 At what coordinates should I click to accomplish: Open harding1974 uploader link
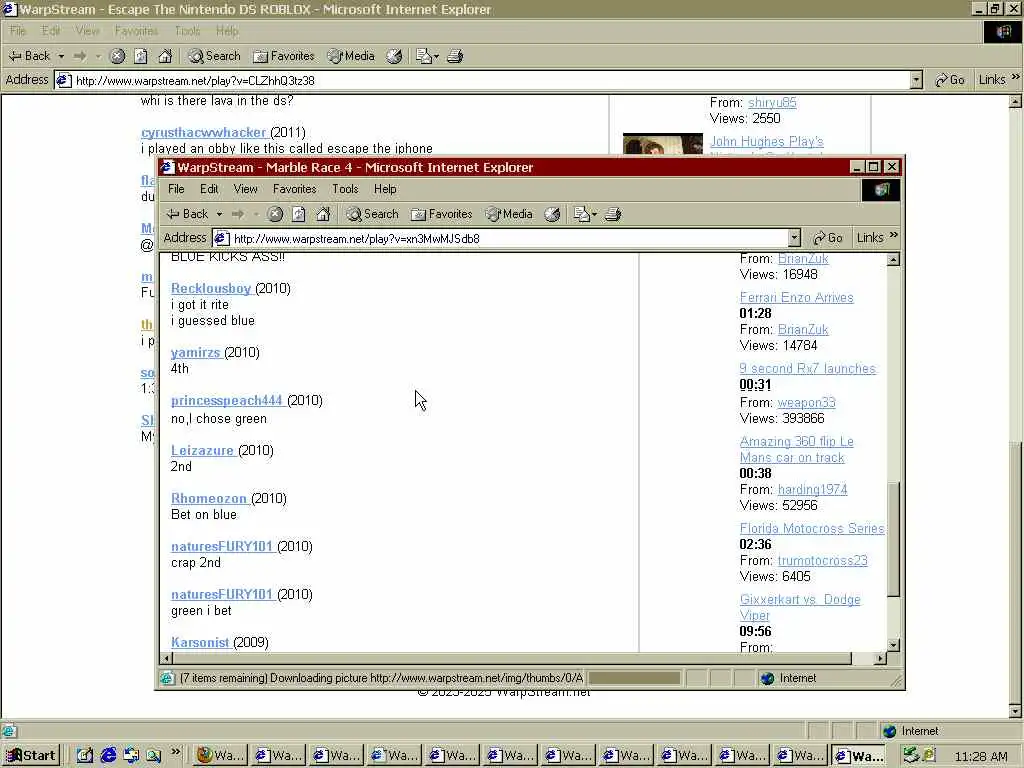tap(812, 490)
